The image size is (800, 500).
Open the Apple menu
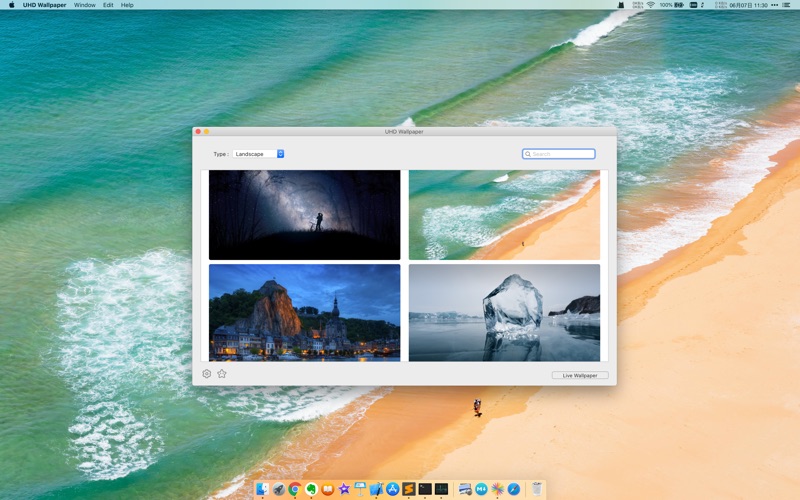point(12,5)
